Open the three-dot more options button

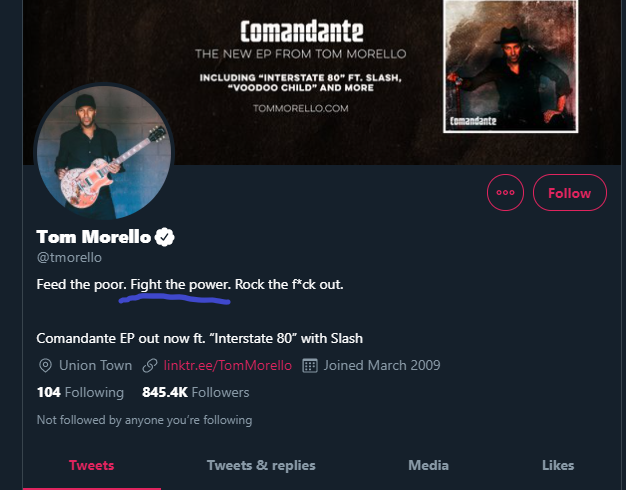504,193
